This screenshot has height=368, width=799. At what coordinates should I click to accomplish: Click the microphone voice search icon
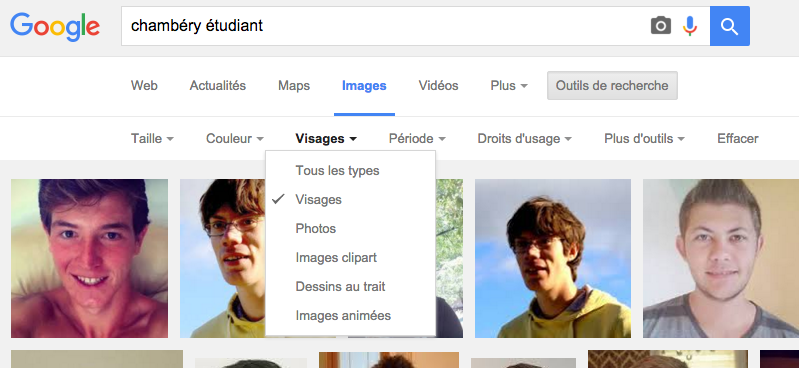point(690,26)
